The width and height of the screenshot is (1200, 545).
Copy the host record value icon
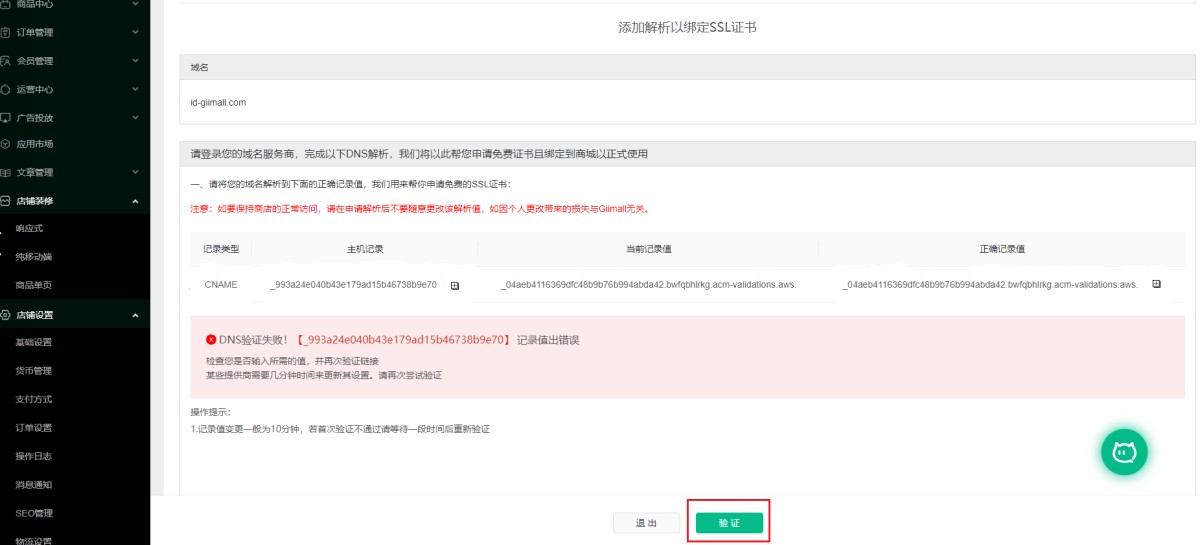[455, 285]
